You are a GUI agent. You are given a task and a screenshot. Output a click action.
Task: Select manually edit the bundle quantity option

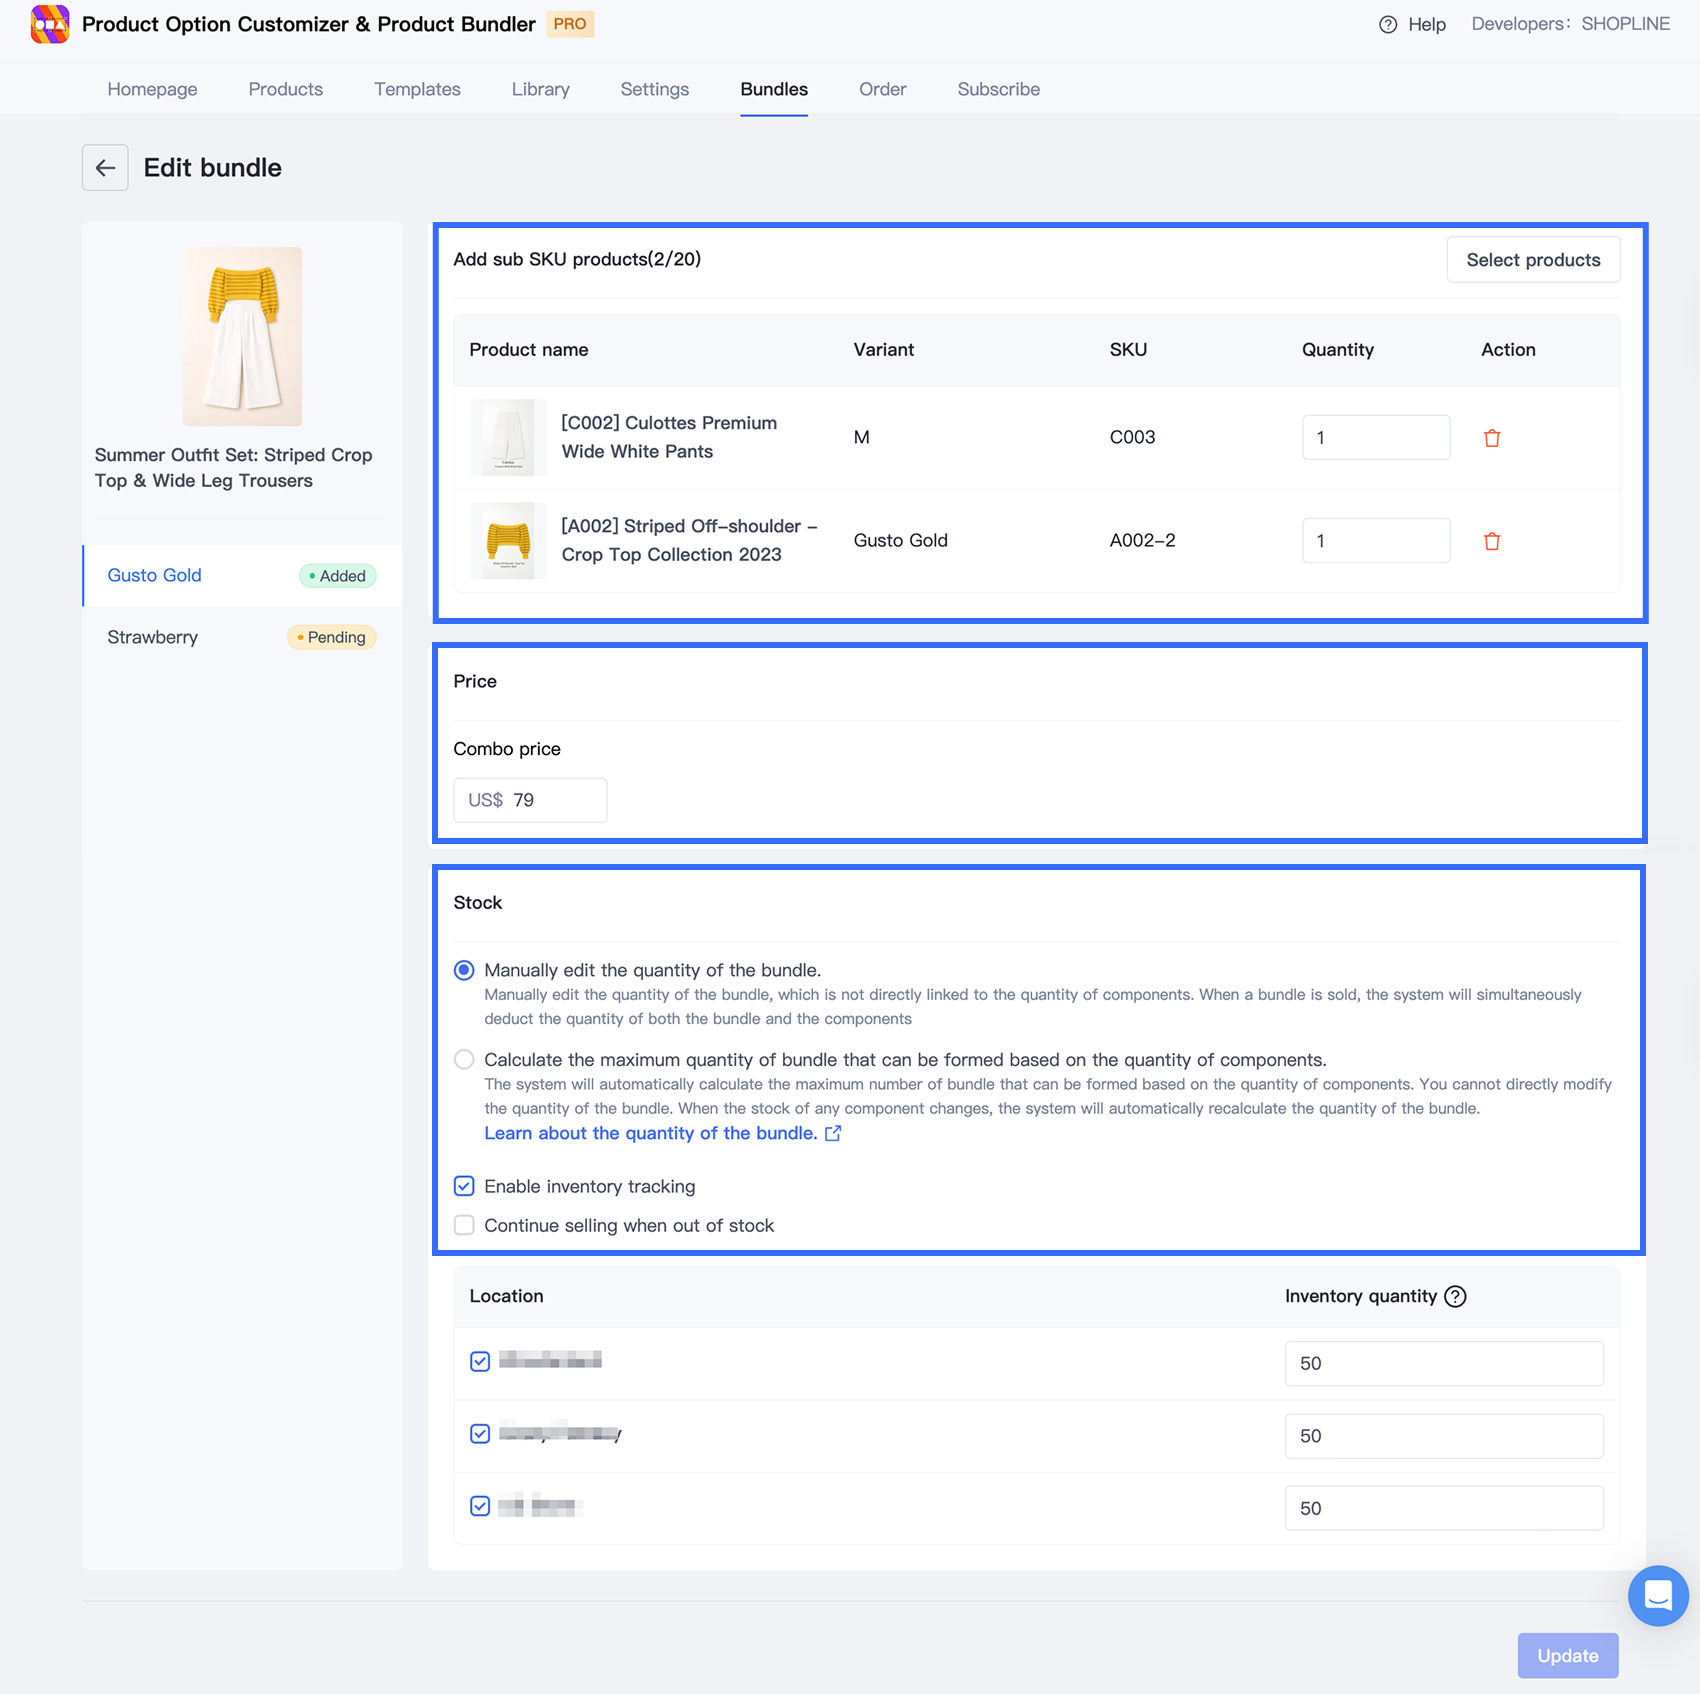click(464, 970)
